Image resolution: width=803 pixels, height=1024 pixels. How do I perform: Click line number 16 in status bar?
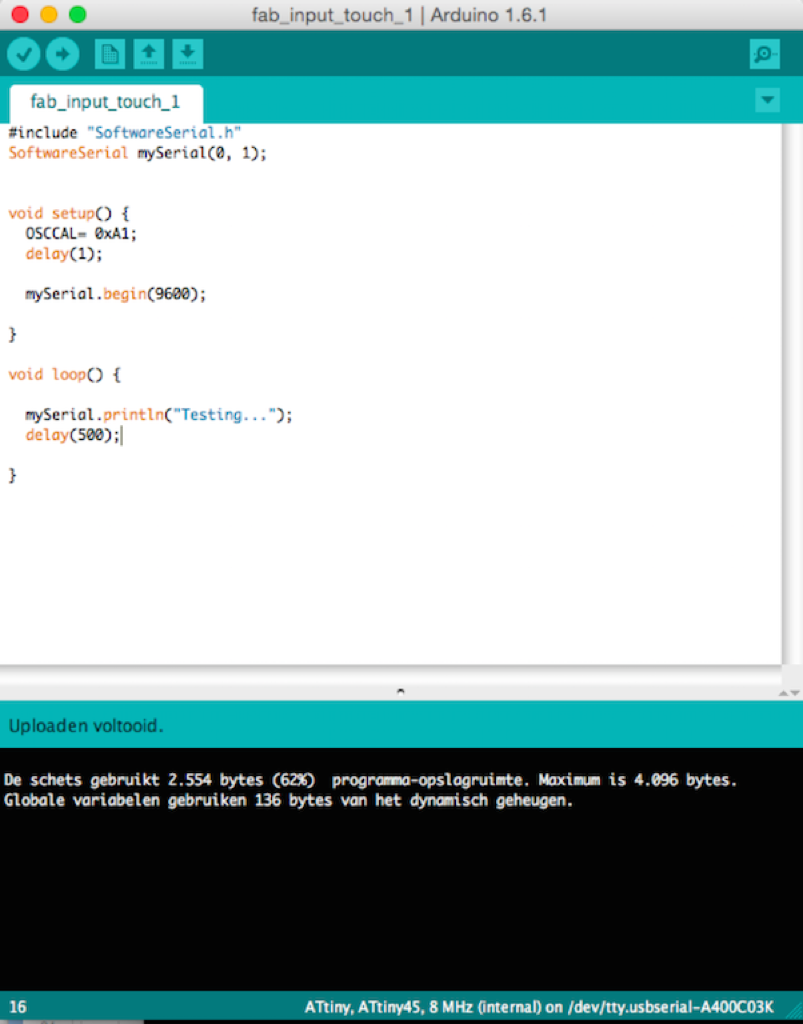(18, 1006)
